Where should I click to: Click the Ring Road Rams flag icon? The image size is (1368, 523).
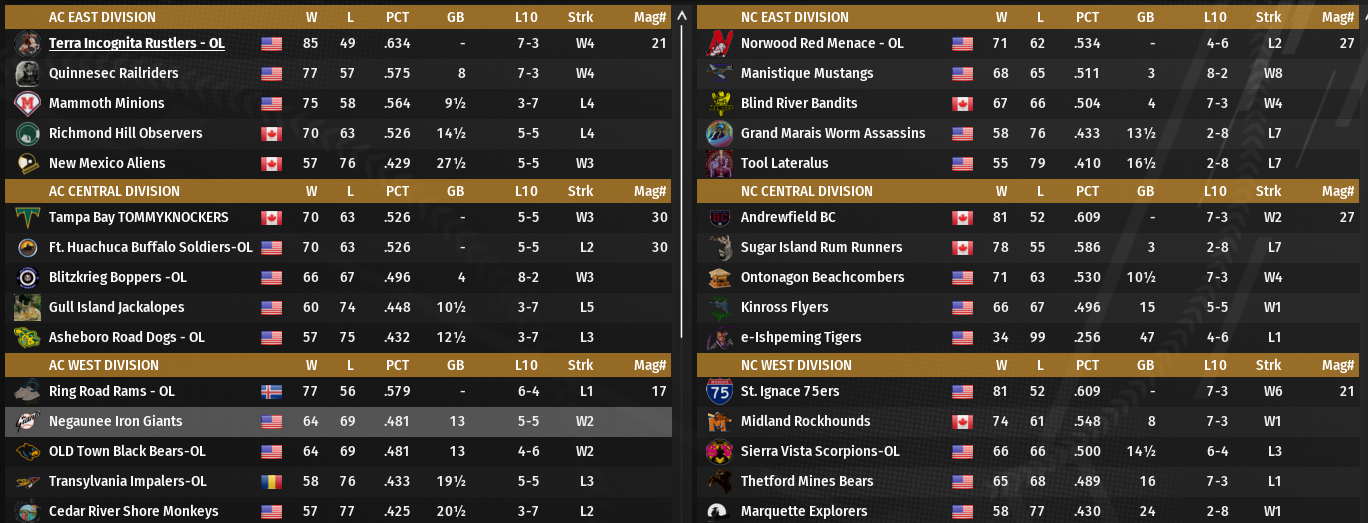[271, 391]
